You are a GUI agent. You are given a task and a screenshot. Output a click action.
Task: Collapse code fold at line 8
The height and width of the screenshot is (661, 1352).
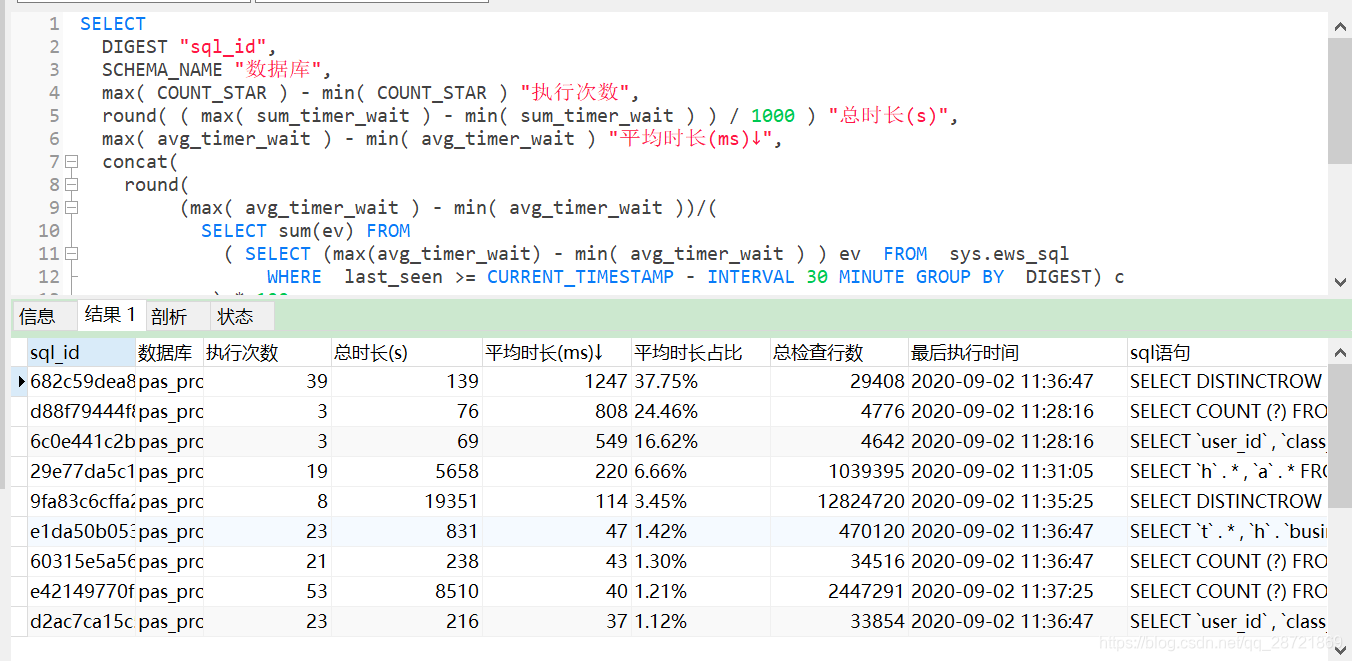[x=71, y=185]
